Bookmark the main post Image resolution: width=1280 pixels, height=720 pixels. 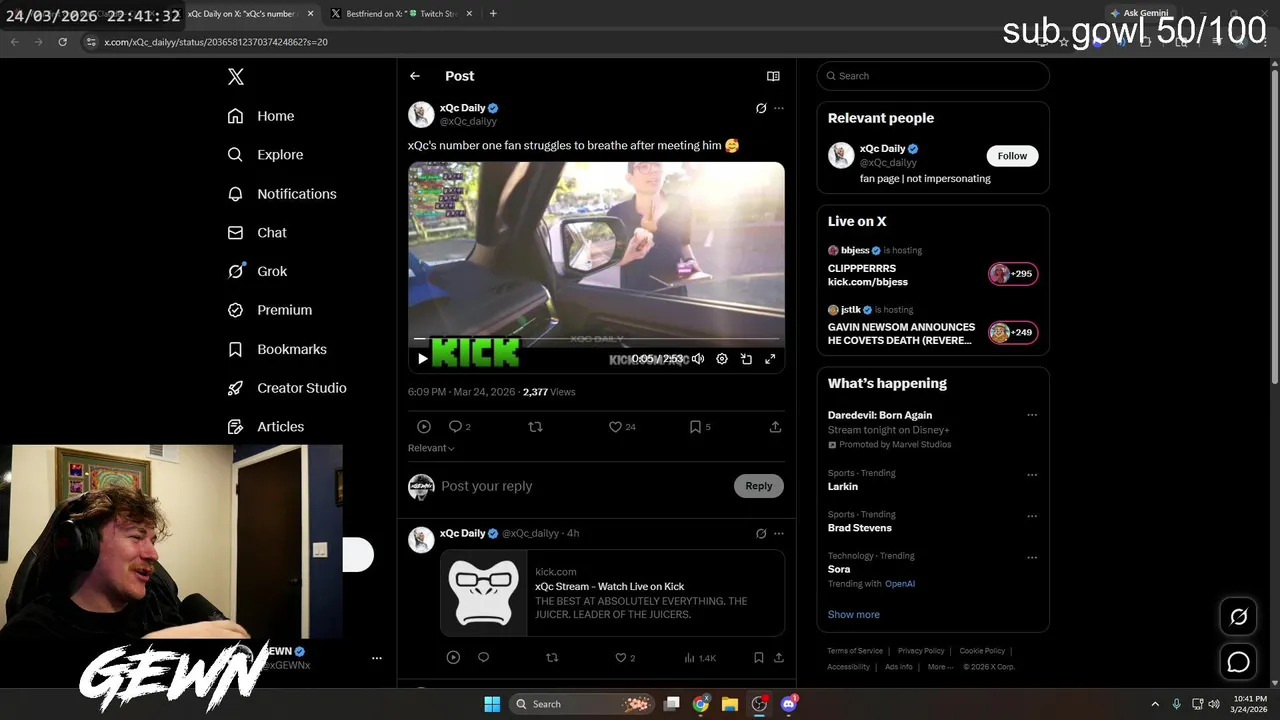point(700,427)
